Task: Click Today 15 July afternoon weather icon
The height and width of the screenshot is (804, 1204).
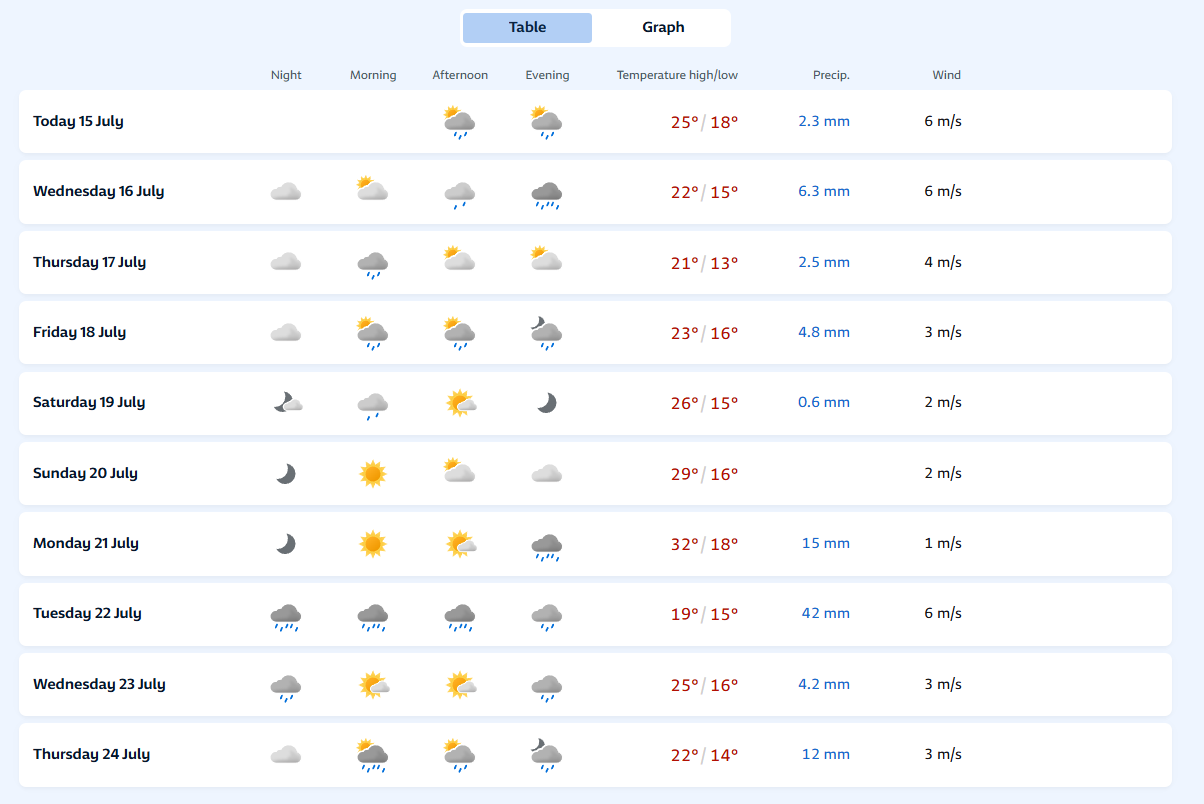Action: (x=459, y=122)
